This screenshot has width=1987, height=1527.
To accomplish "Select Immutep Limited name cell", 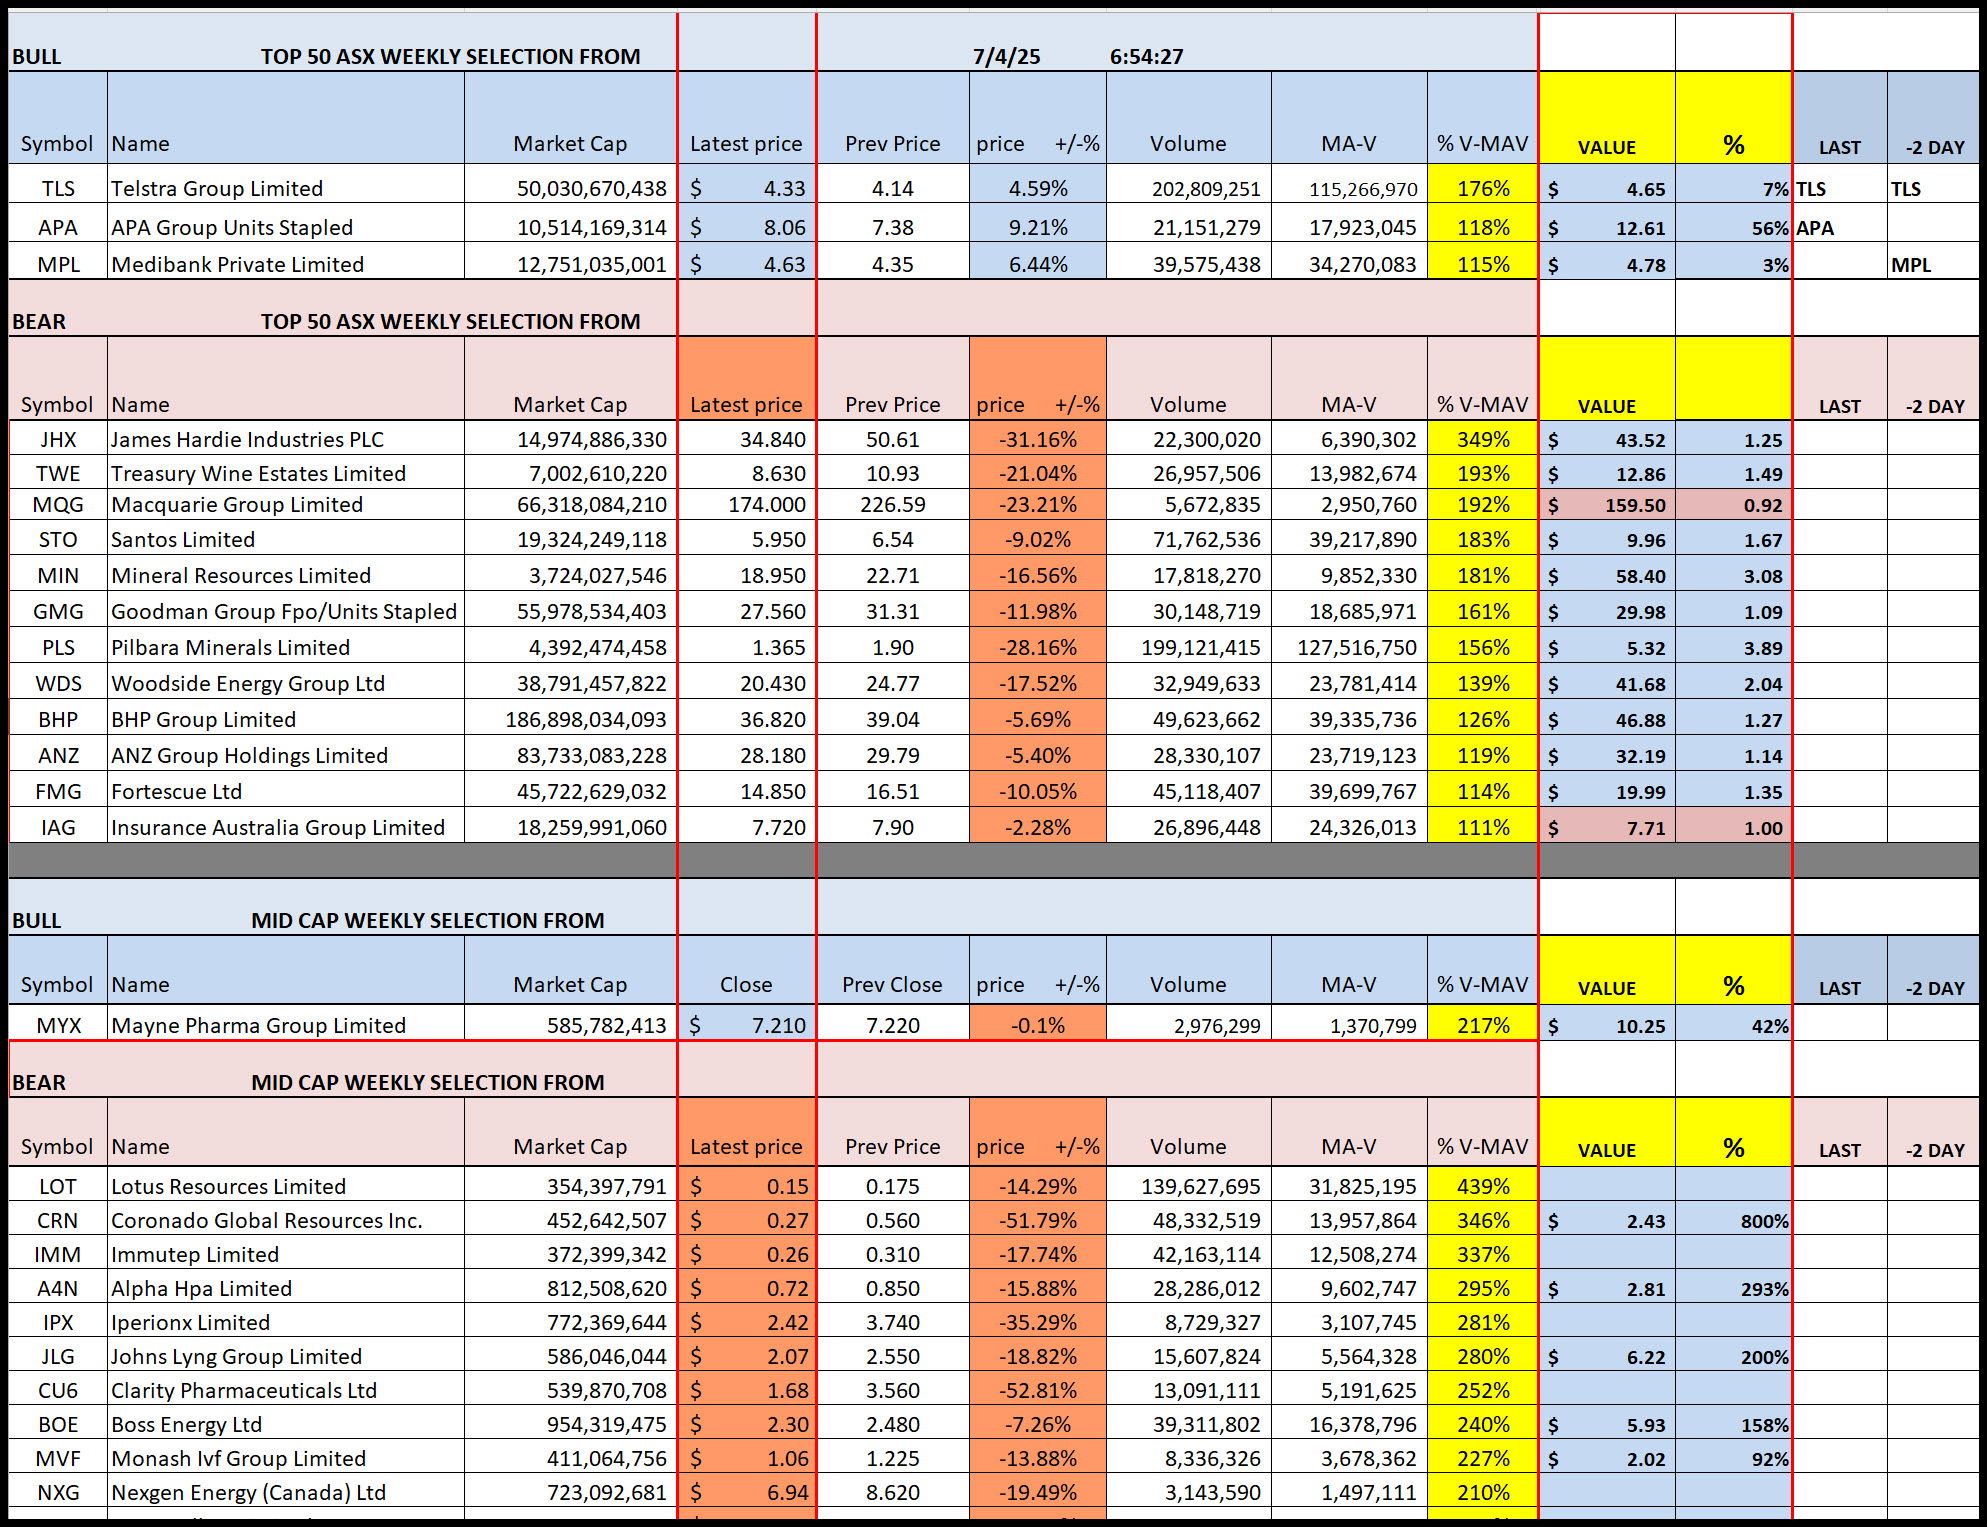I will point(286,1254).
